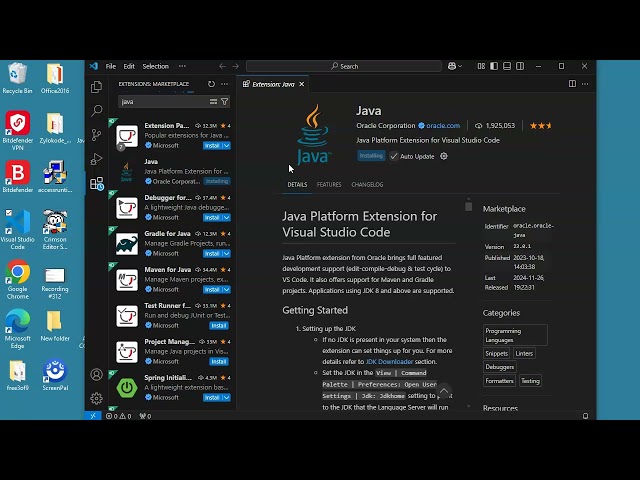Open the Selection menu
This screenshot has height=480, width=640.
coord(156,66)
